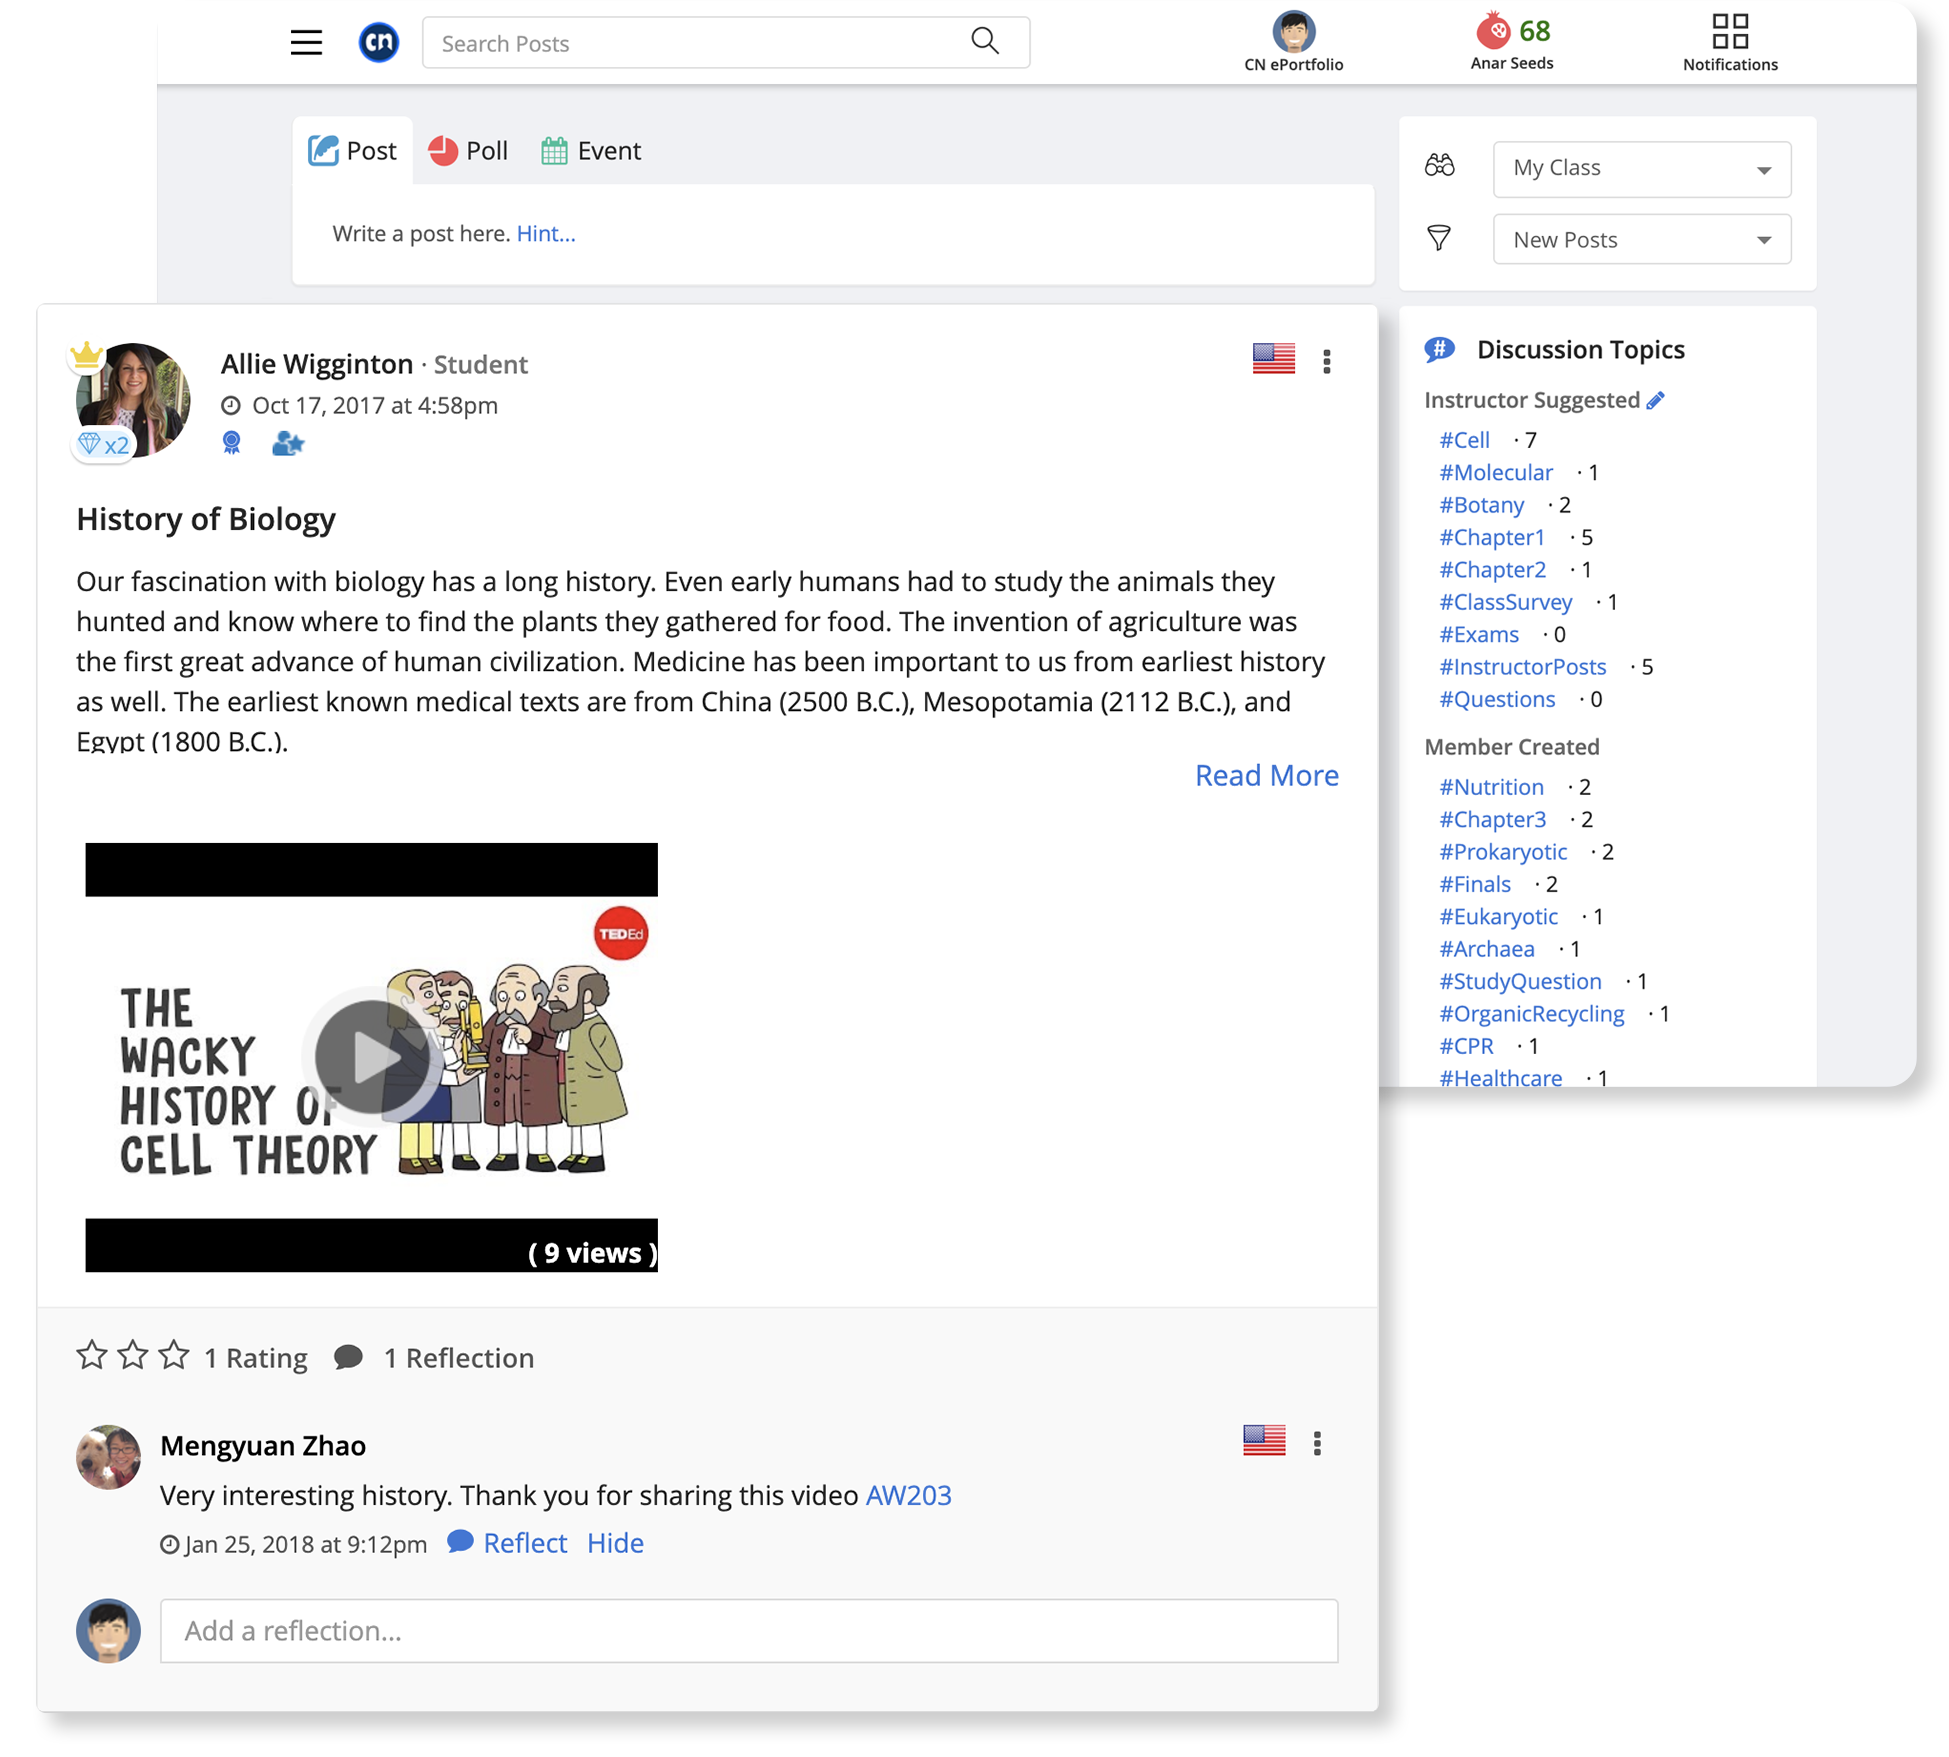Open the #StudyQuestion topic

point(1520,981)
